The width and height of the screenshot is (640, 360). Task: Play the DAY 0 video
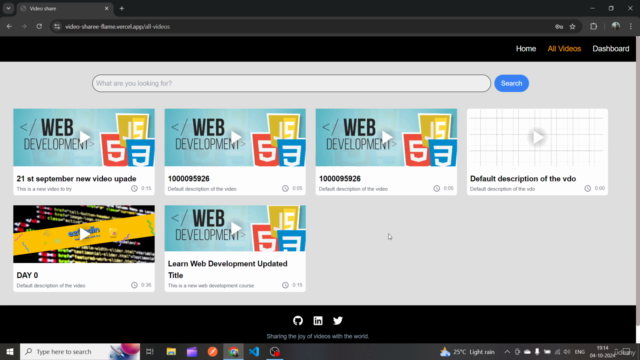pos(84,234)
